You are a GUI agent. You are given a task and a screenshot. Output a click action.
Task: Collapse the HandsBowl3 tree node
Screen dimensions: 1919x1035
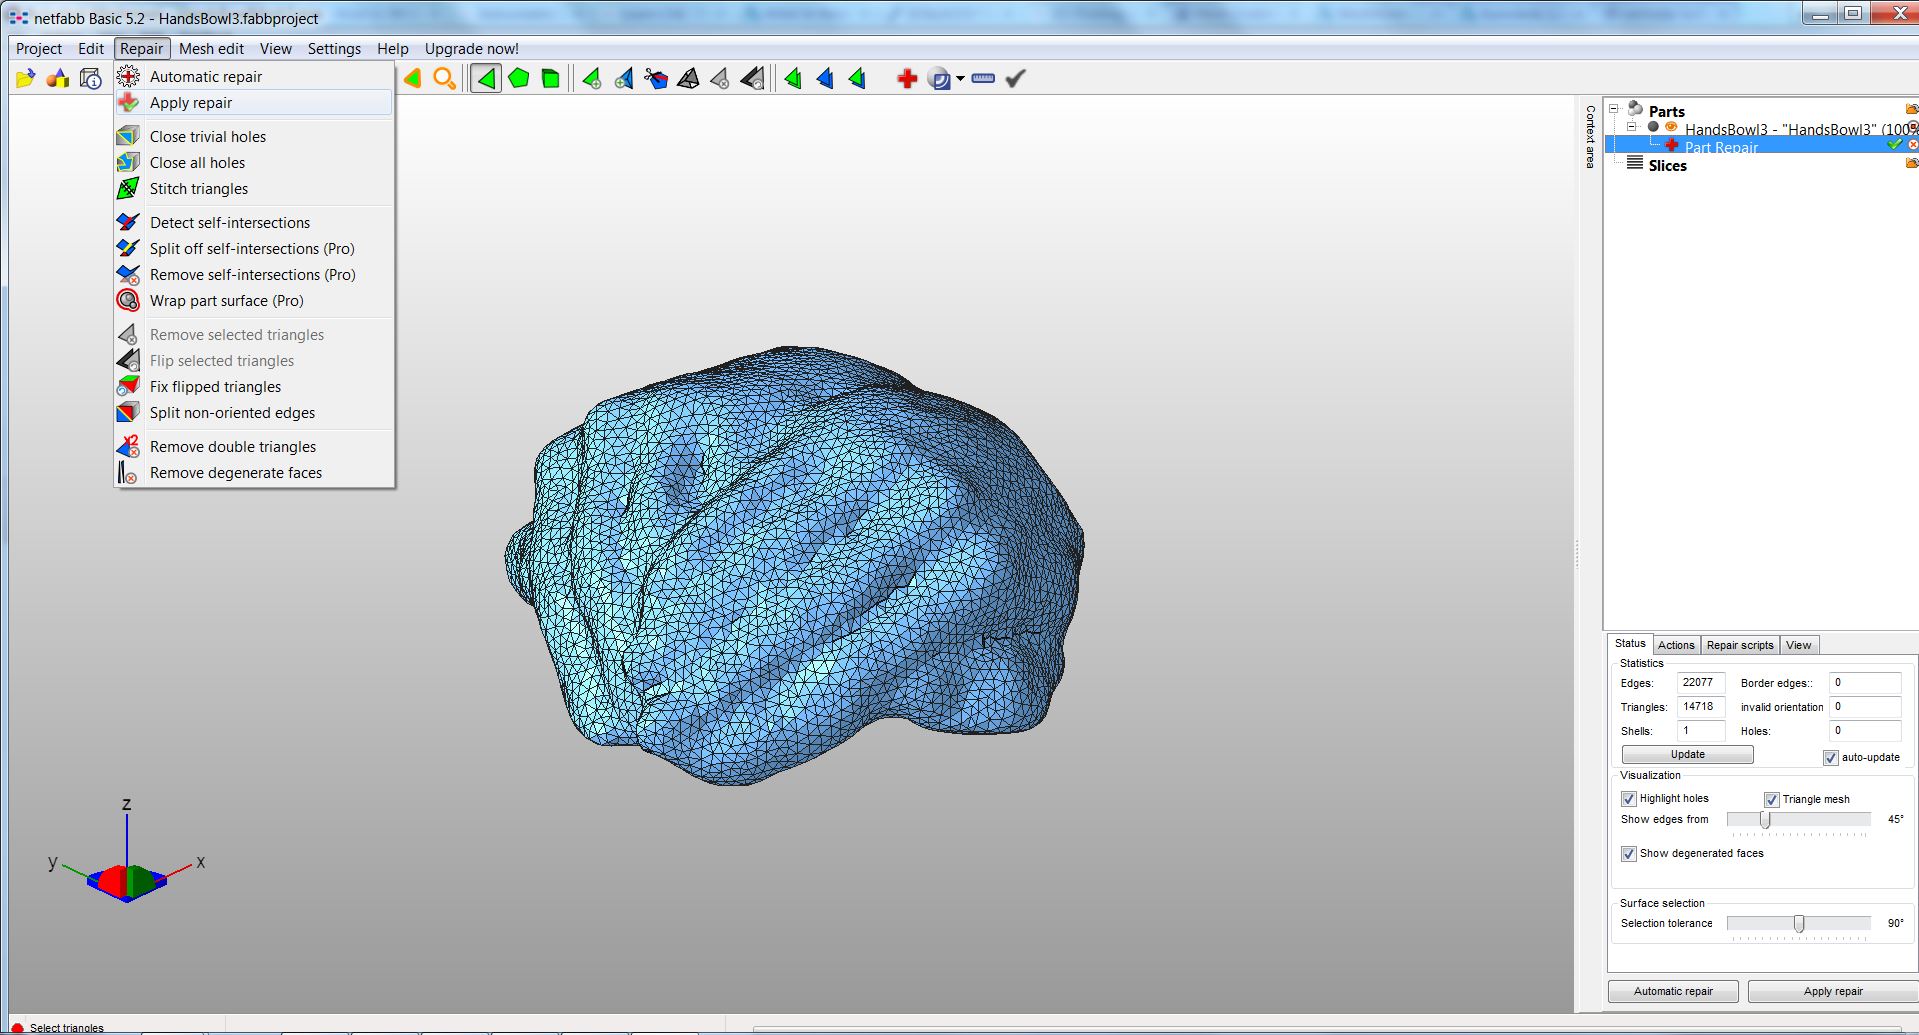click(x=1631, y=127)
